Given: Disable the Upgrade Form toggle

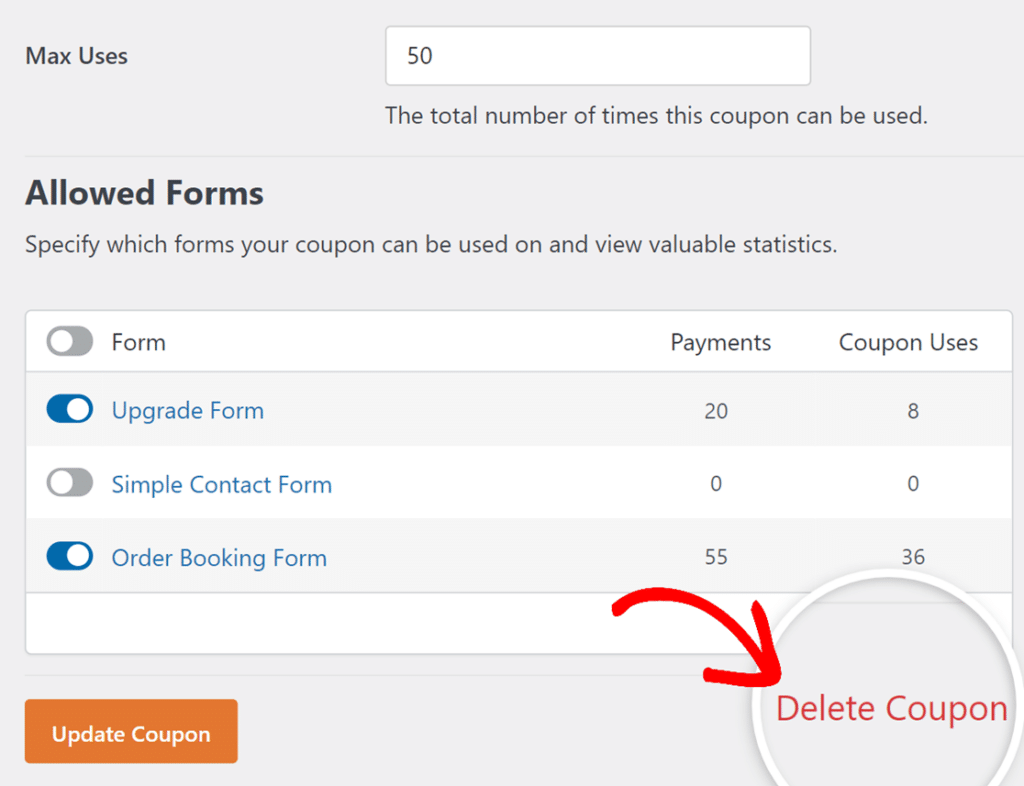Looking at the screenshot, I should [x=68, y=409].
